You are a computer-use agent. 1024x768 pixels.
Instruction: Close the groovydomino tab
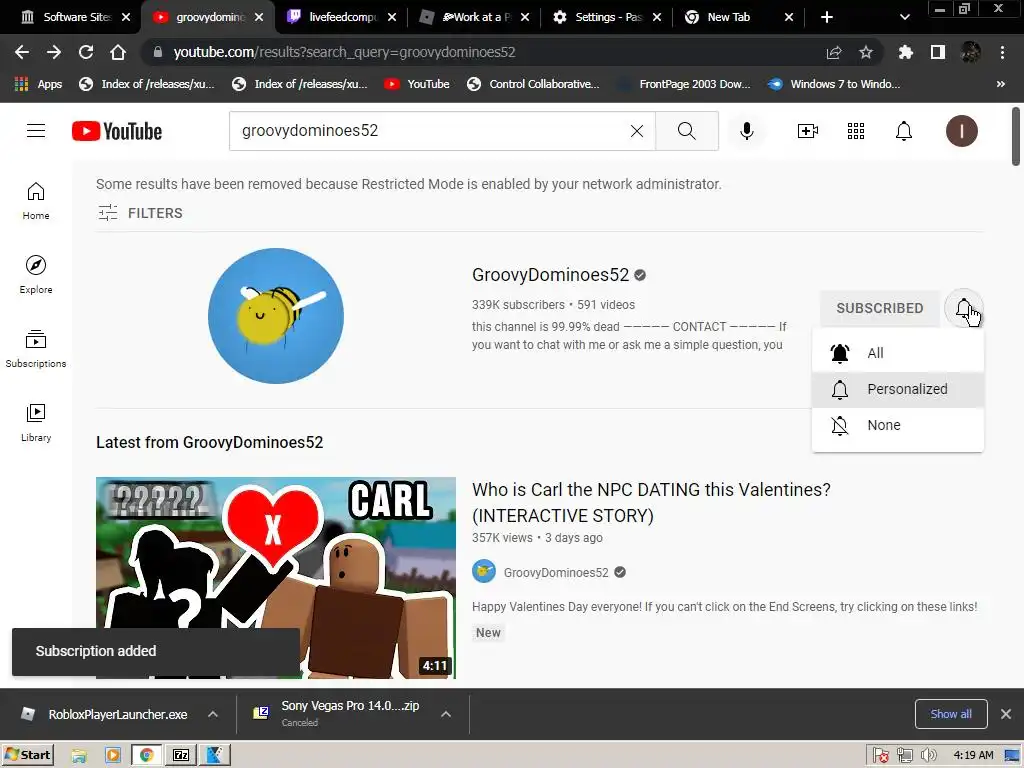tap(259, 17)
